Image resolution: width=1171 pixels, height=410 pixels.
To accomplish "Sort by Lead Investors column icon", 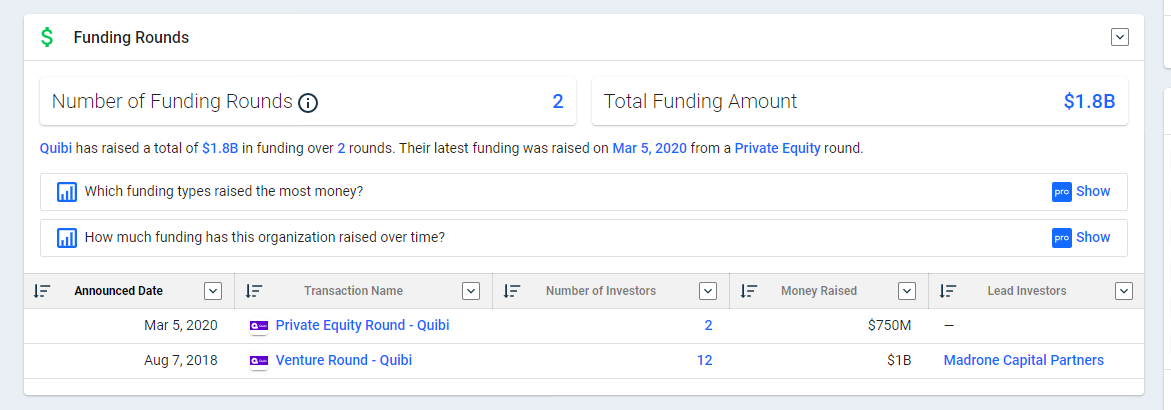I will 948,291.
